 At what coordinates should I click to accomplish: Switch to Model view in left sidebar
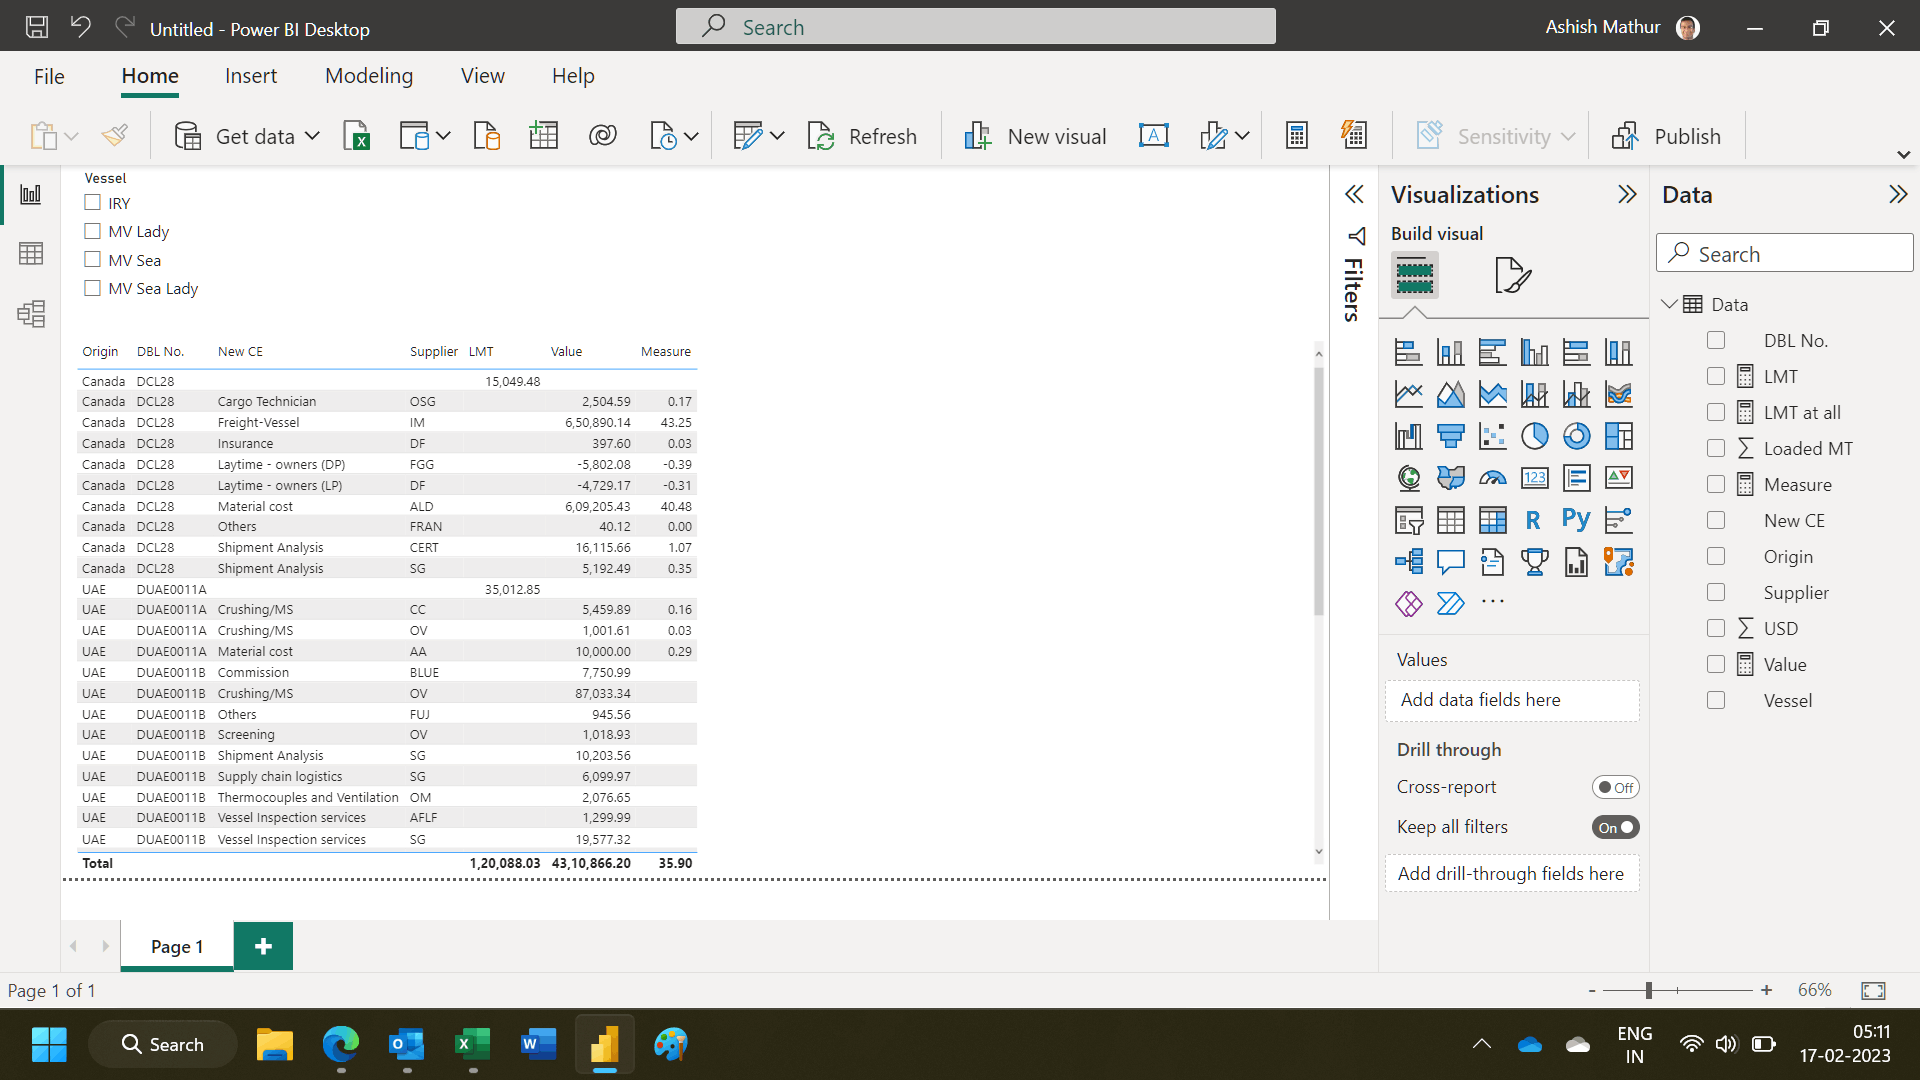[x=31, y=314]
